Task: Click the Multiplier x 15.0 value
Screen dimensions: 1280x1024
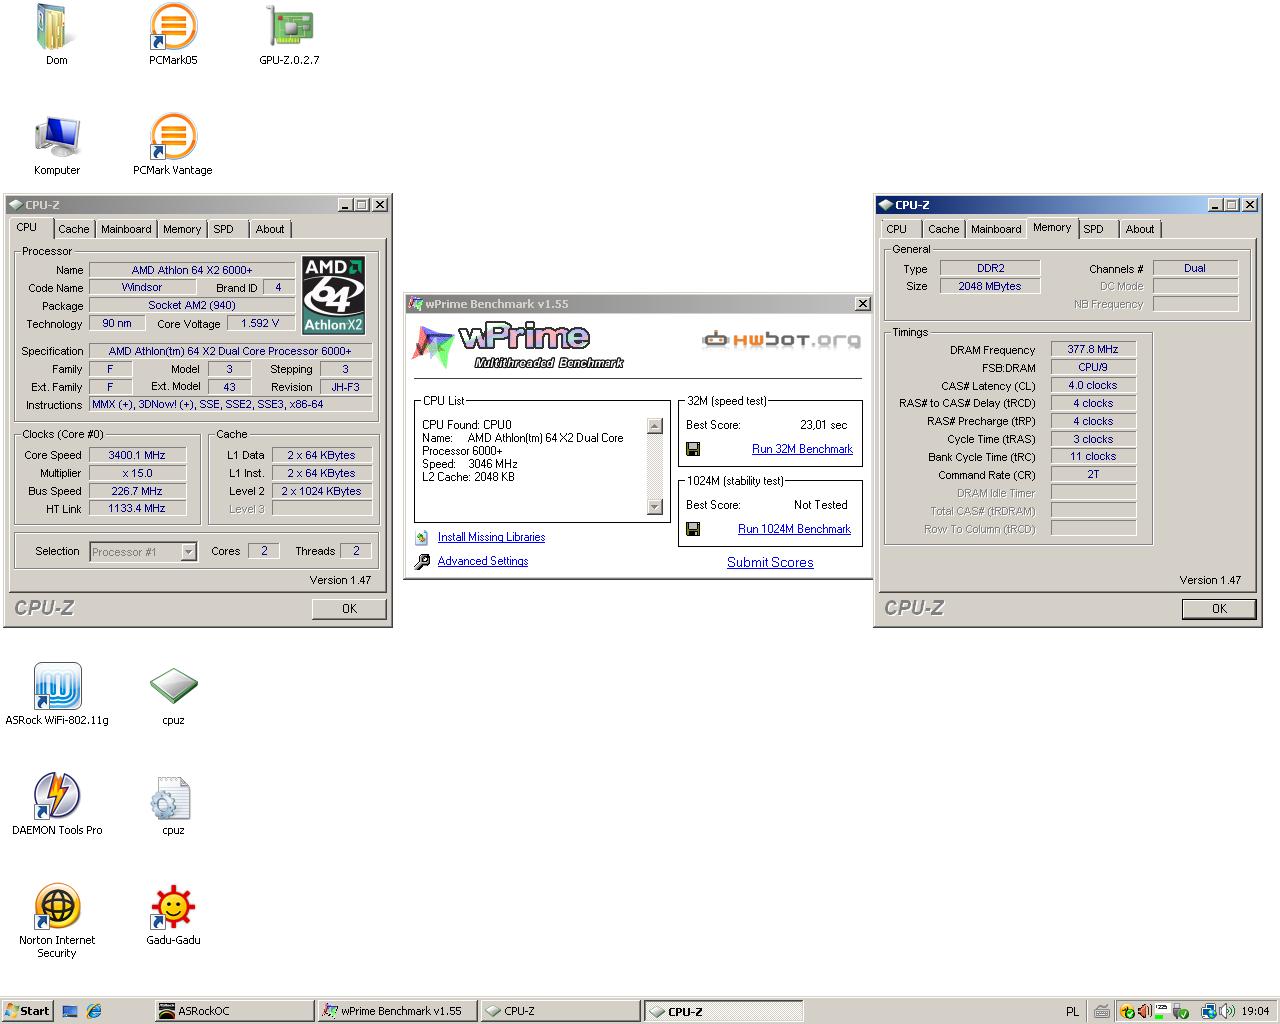Action: click(137, 473)
